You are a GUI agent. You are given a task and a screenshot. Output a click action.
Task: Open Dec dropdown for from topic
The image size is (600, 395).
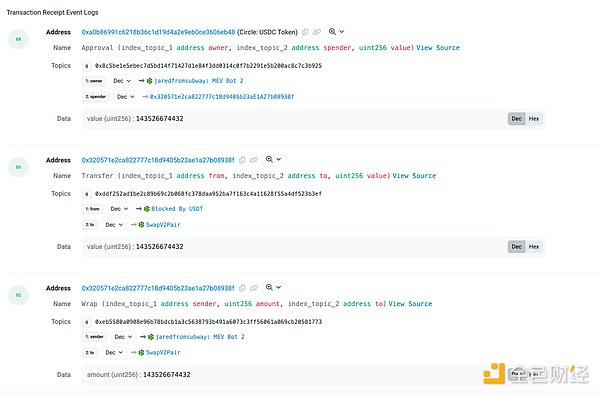click(x=119, y=209)
